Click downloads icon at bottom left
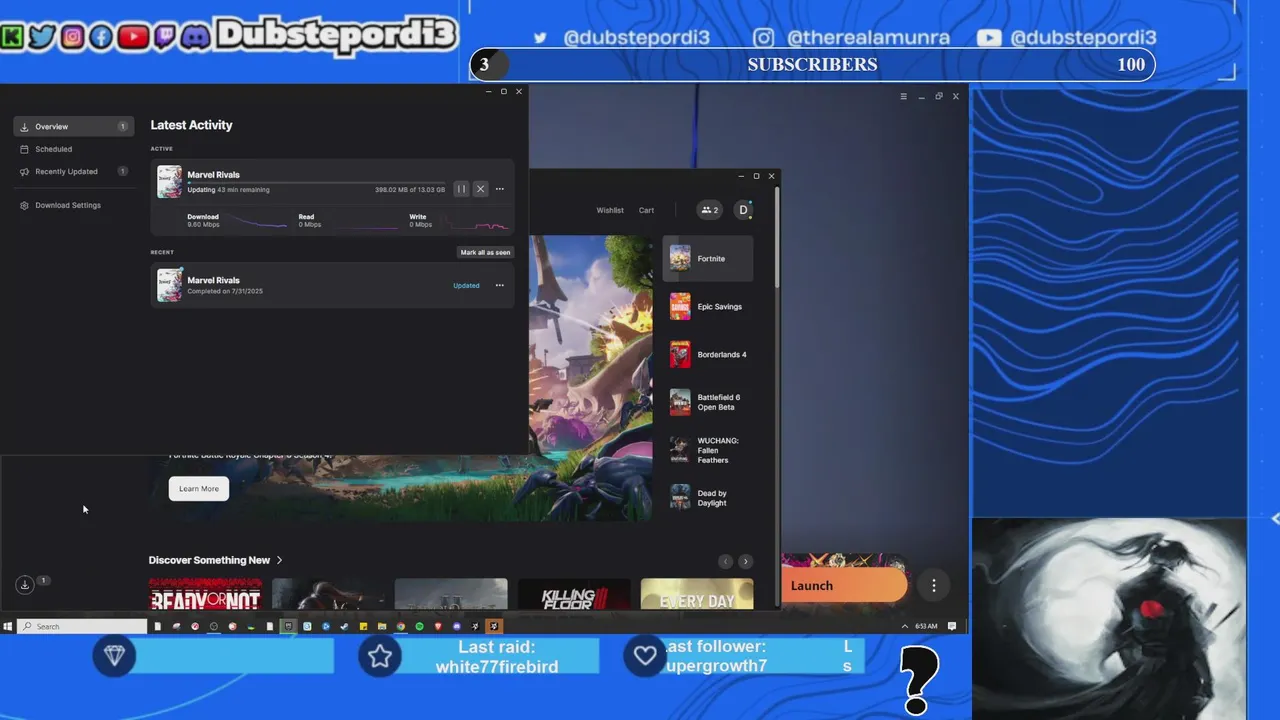The height and width of the screenshot is (720, 1280). click(25, 585)
